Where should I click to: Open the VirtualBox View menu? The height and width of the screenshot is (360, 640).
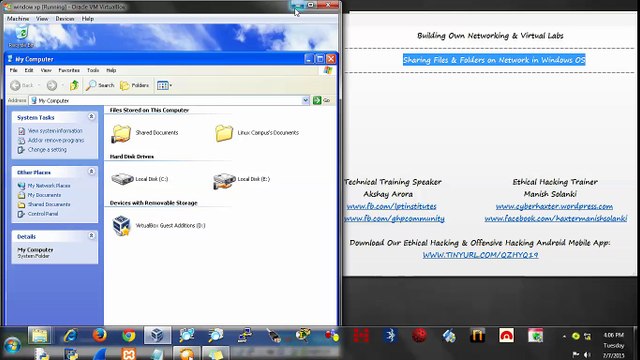coord(42,19)
